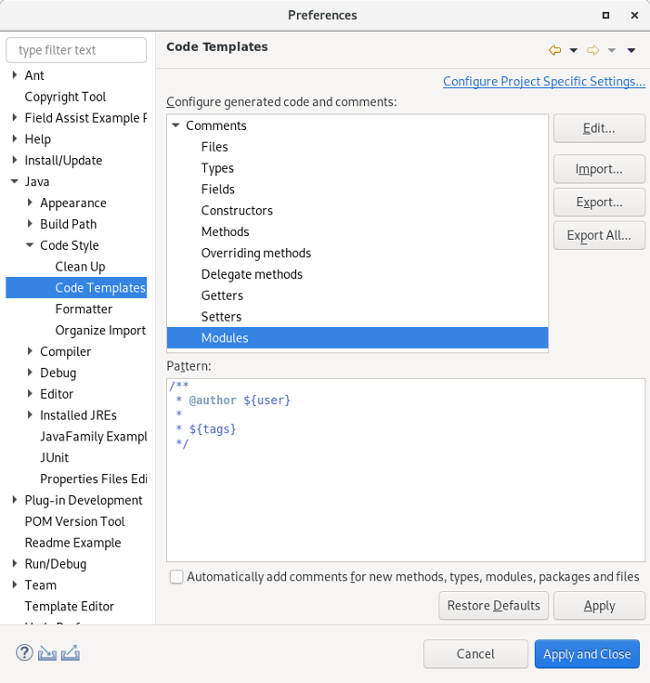Enable automatically add comments checkbox
This screenshot has width=650, height=683.
[177, 577]
